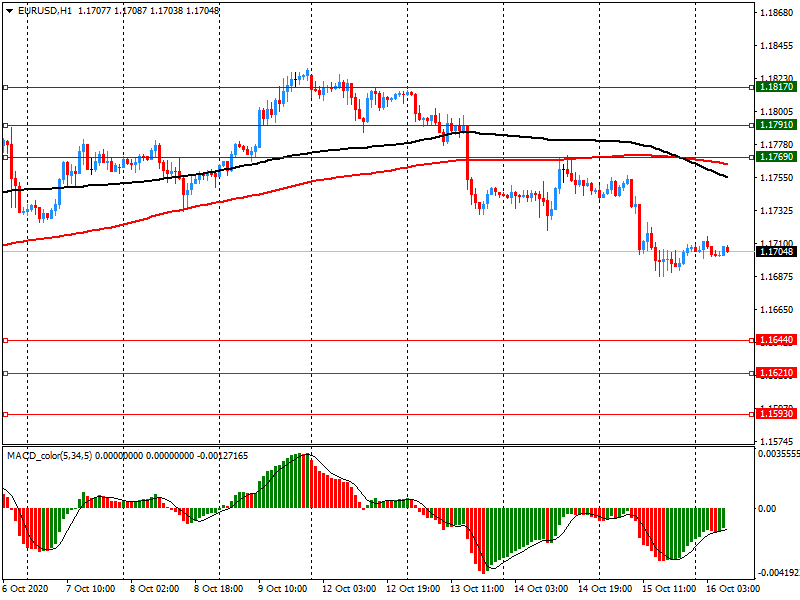Click right-end handle of the 1.15930 line
This screenshot has height=600, width=800.
(752, 414)
